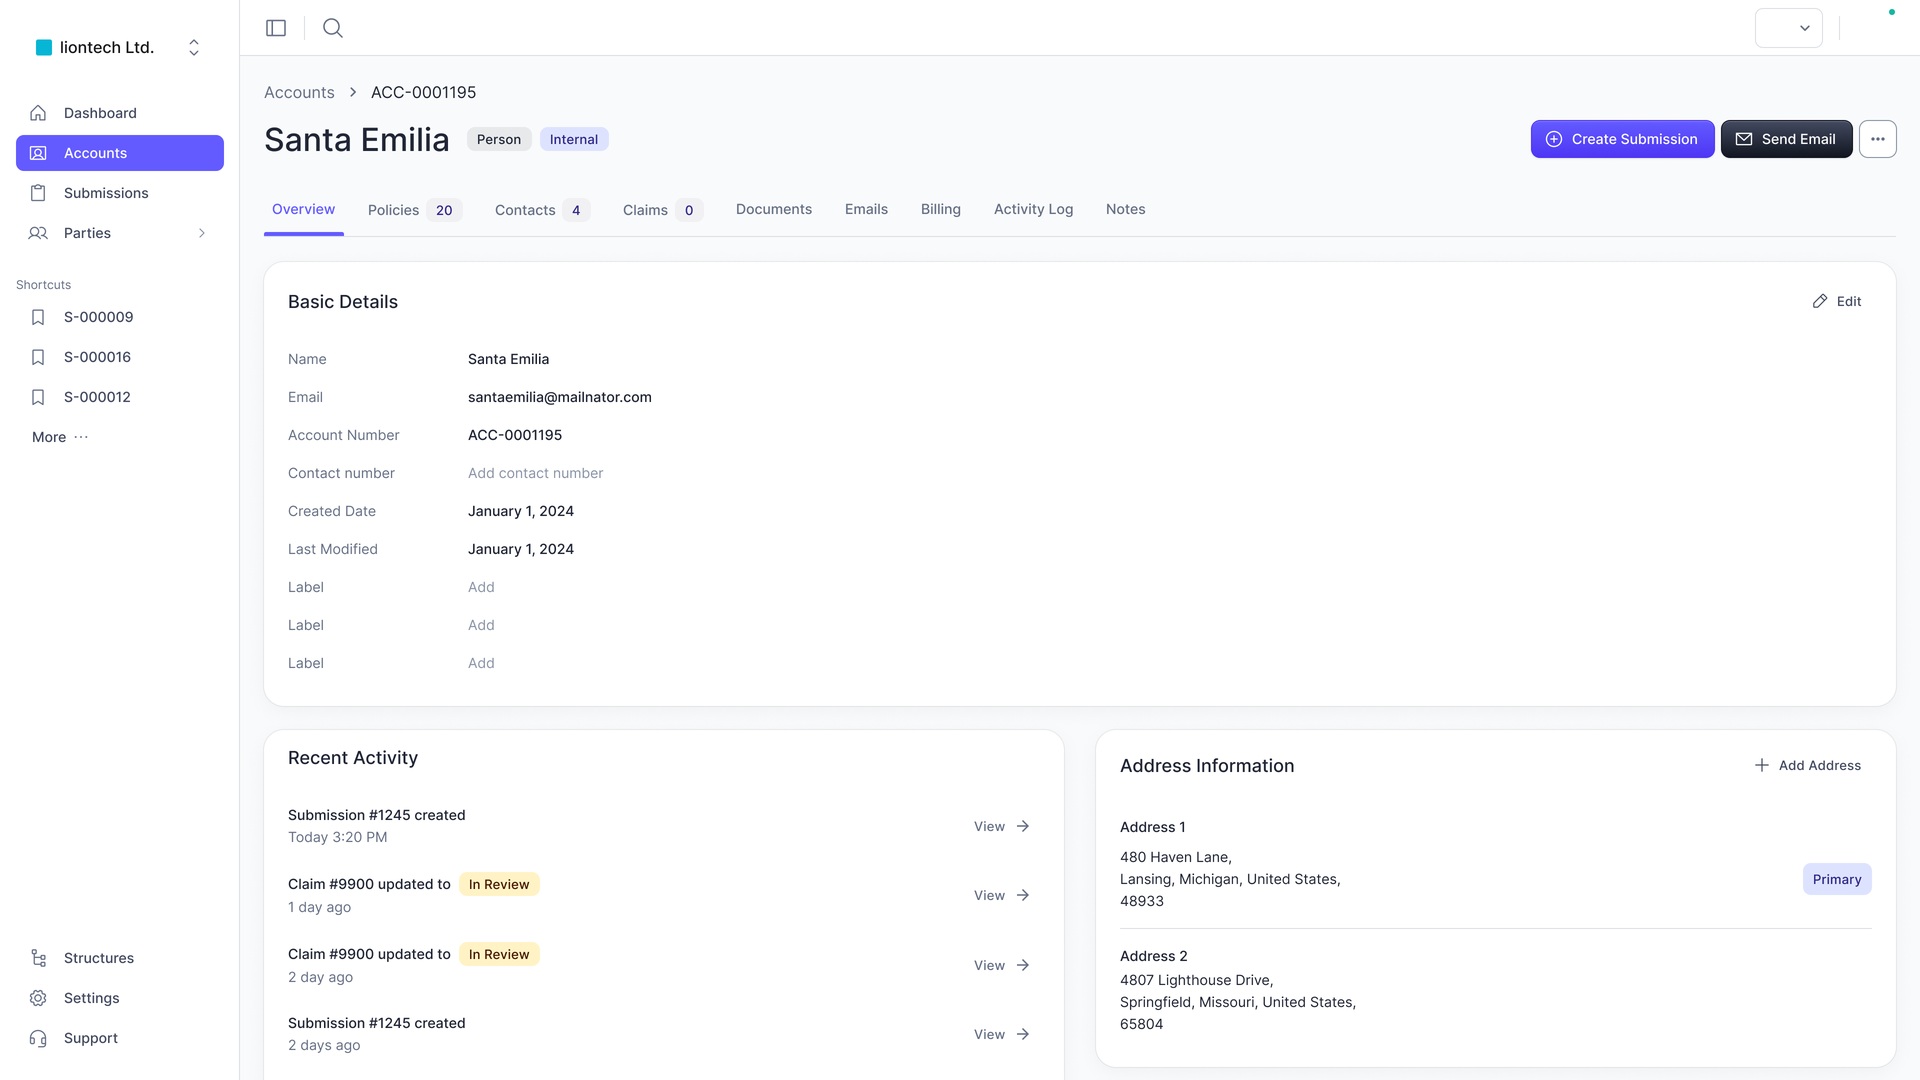The width and height of the screenshot is (1920, 1080).
Task: Open the top-right dropdown selector
Action: click(x=1789, y=28)
